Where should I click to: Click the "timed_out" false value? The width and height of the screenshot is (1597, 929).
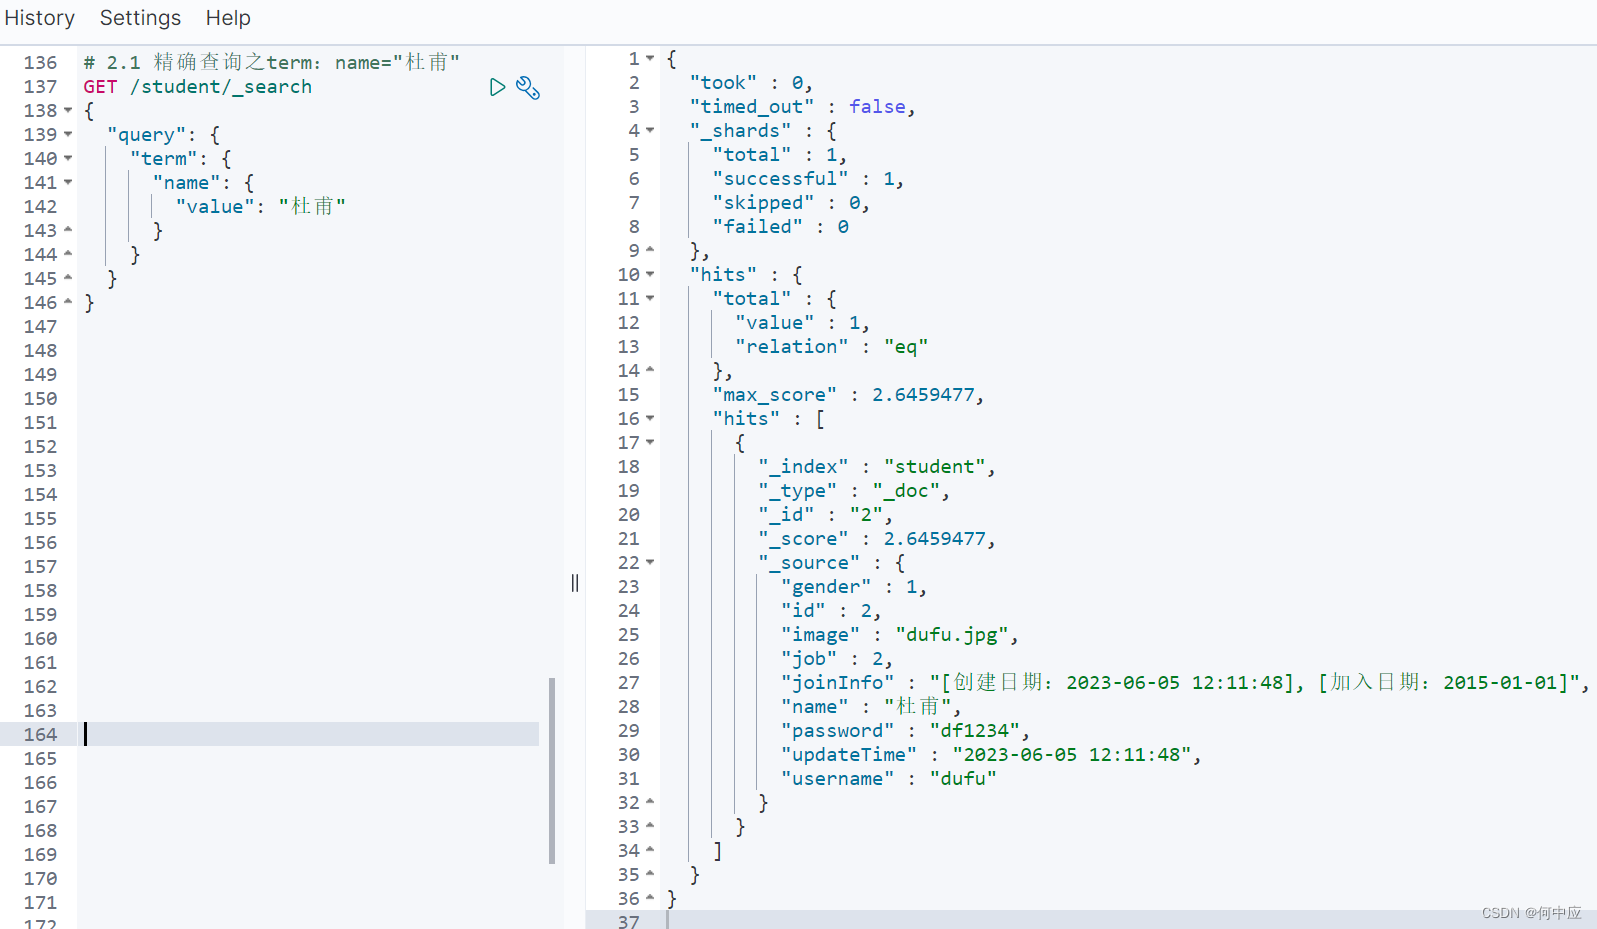click(x=877, y=107)
